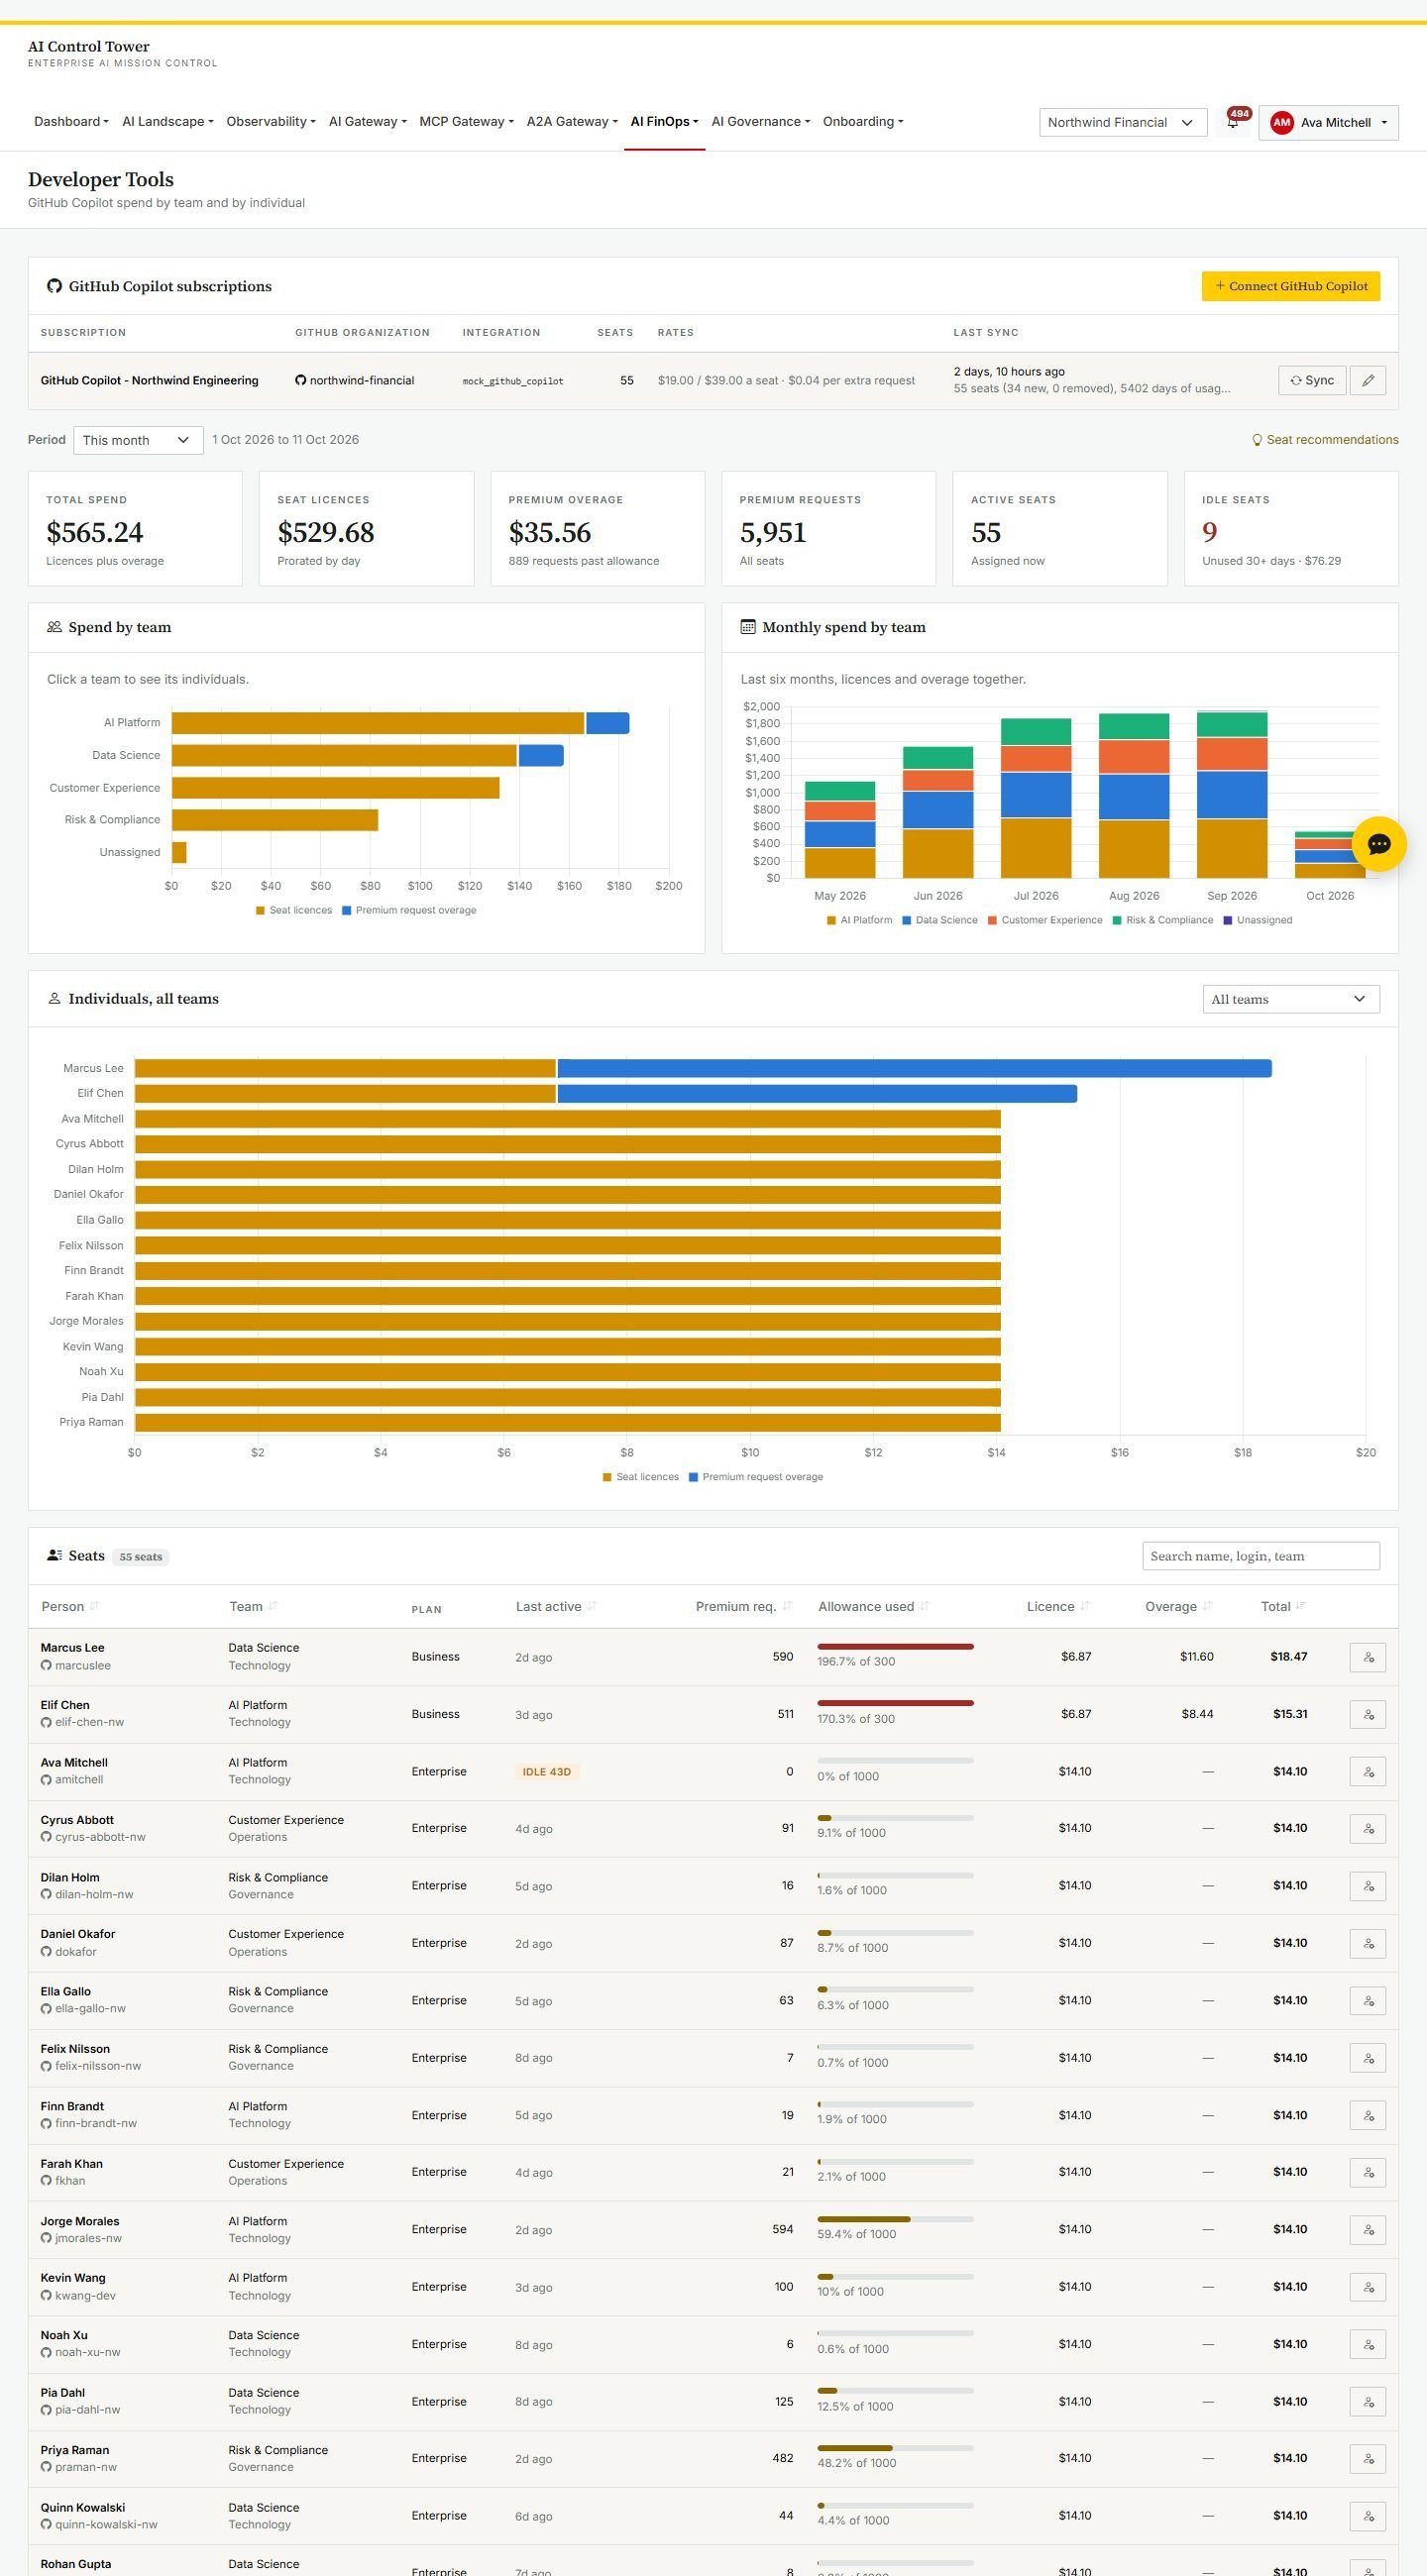Toggle Risk & Compliance legend in monthly chart
Screen dimensions: 1427x2576
pos(1163,920)
